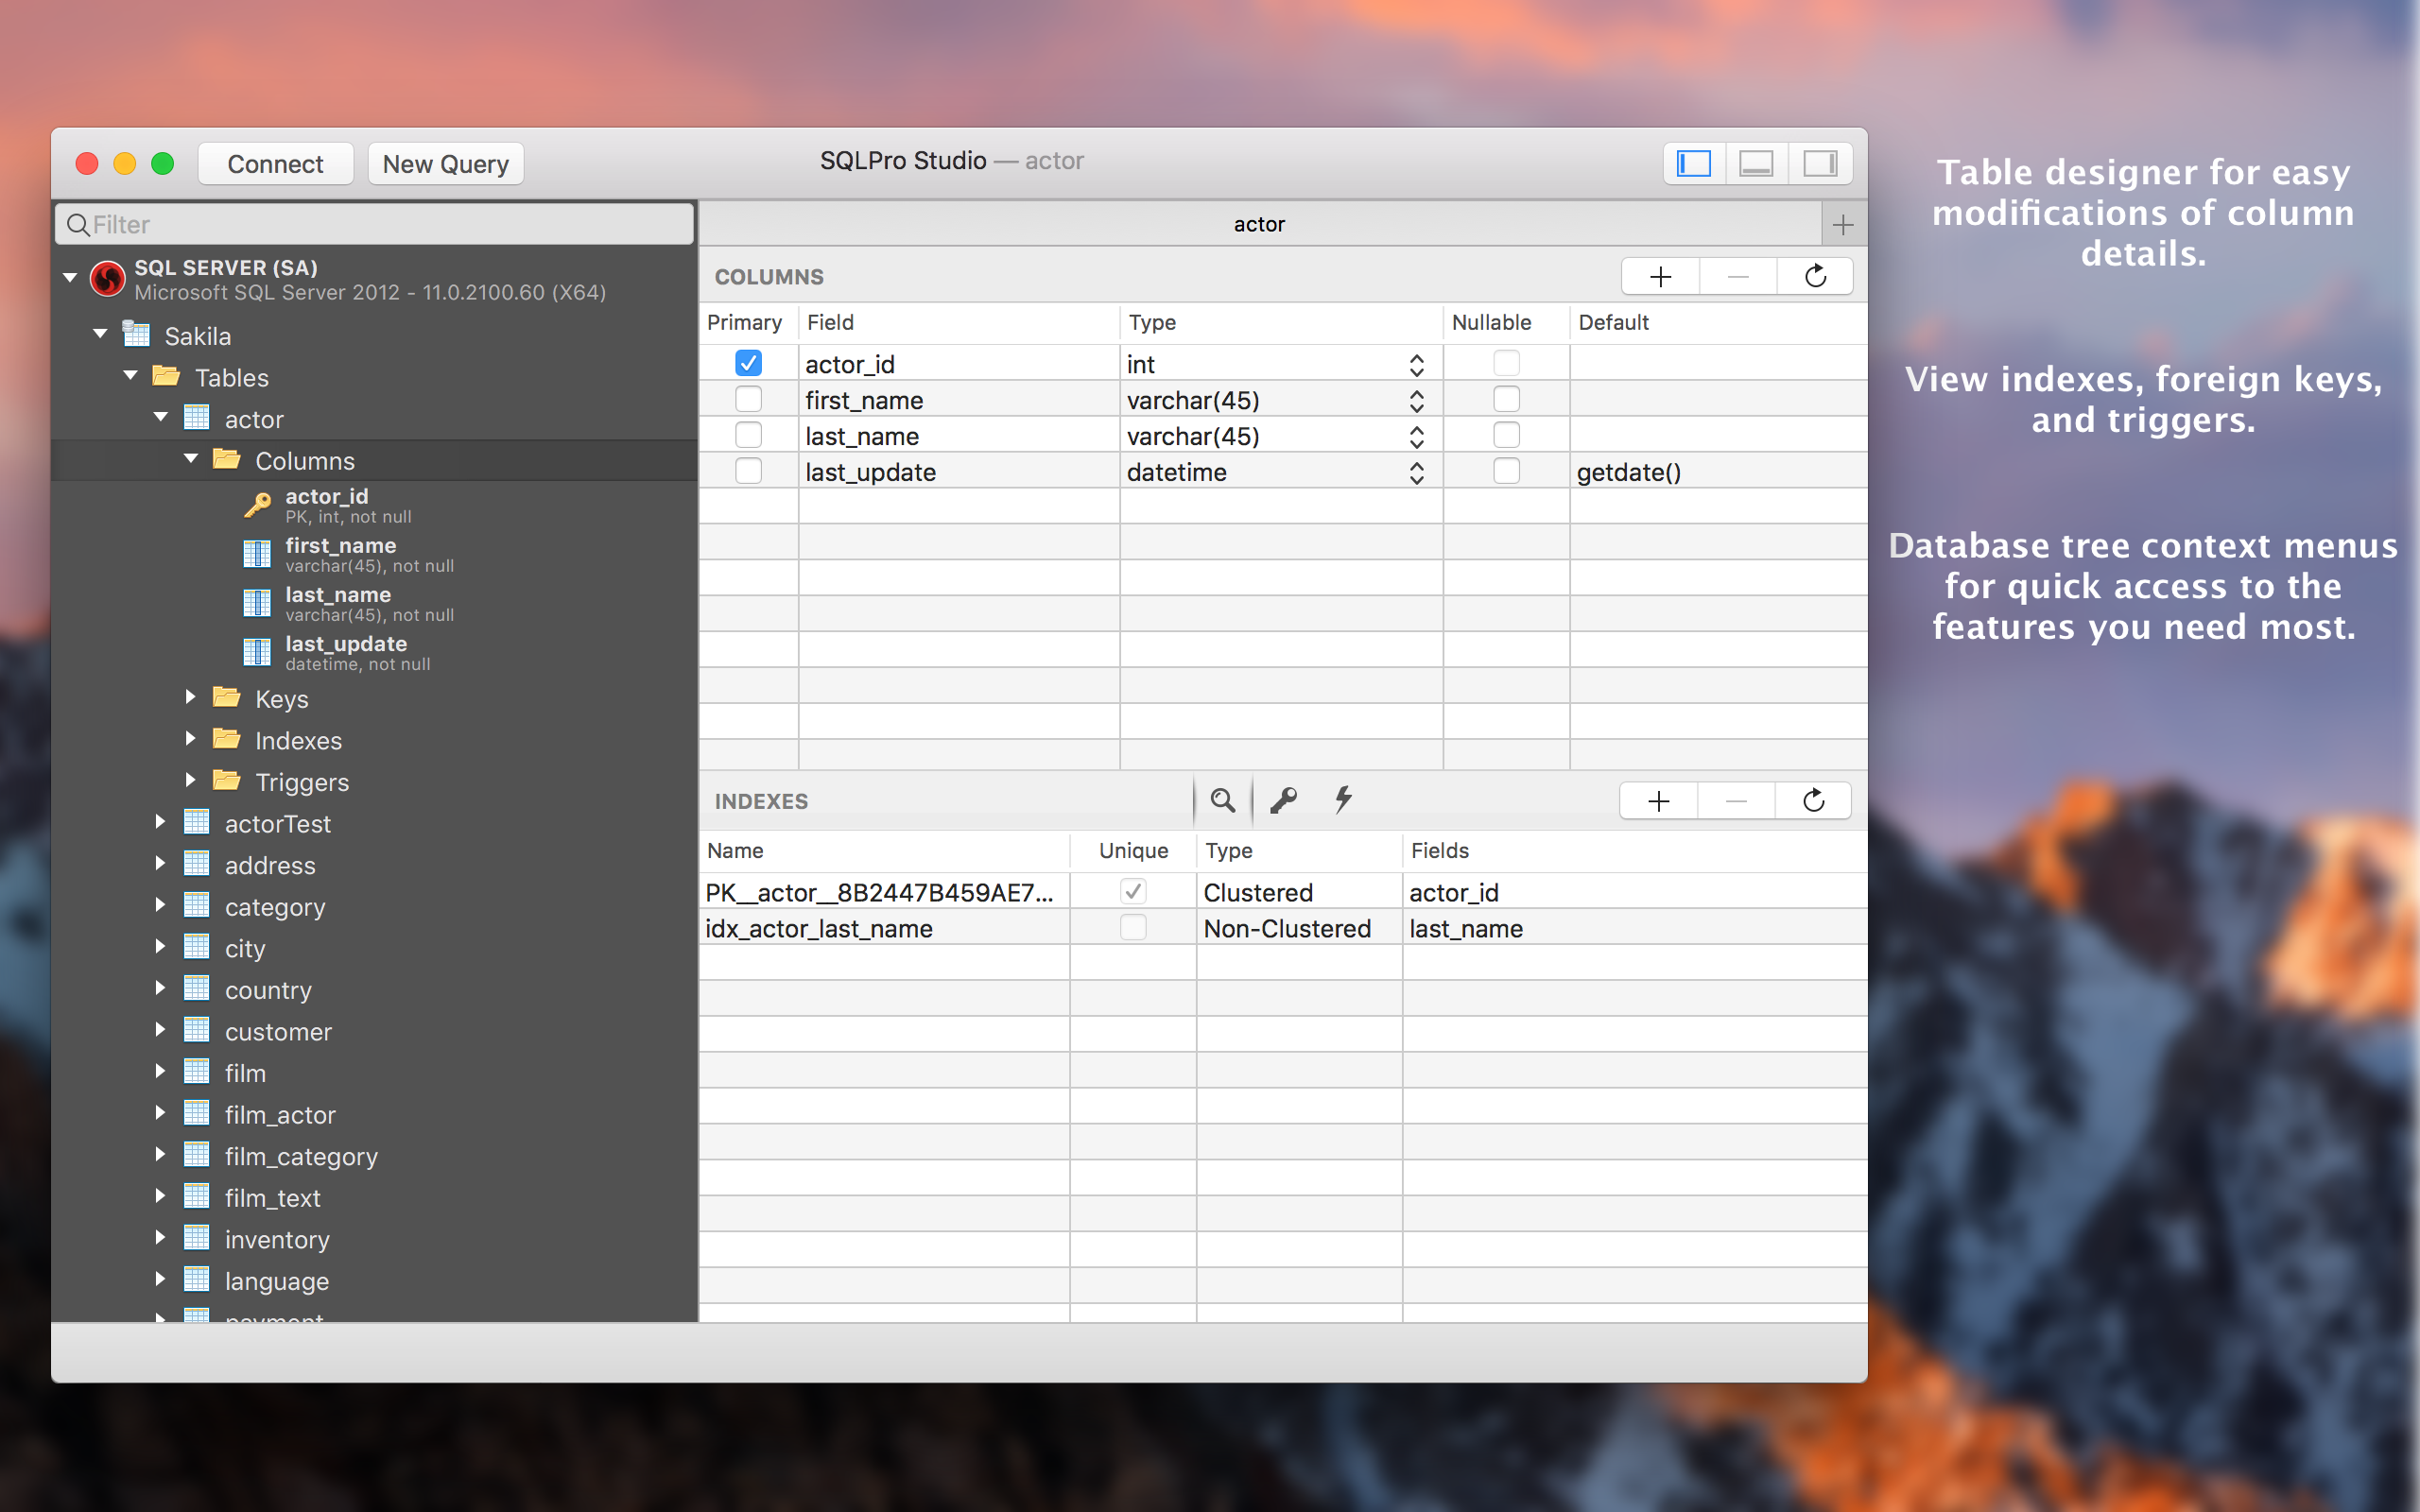Click the foreign keys icon in the INDEXES toolbar
Image resolution: width=2420 pixels, height=1512 pixels.
[x=1283, y=800]
